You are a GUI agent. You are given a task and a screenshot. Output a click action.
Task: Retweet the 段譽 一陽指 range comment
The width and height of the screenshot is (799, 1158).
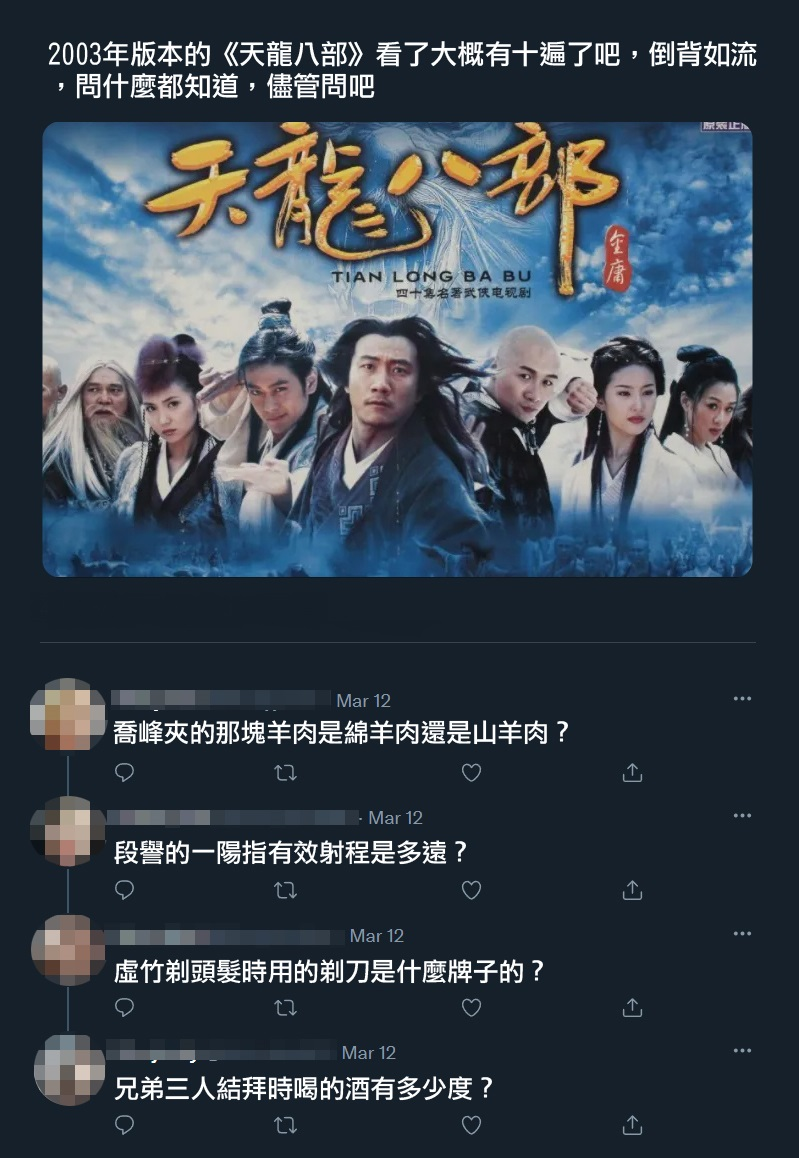pos(285,890)
